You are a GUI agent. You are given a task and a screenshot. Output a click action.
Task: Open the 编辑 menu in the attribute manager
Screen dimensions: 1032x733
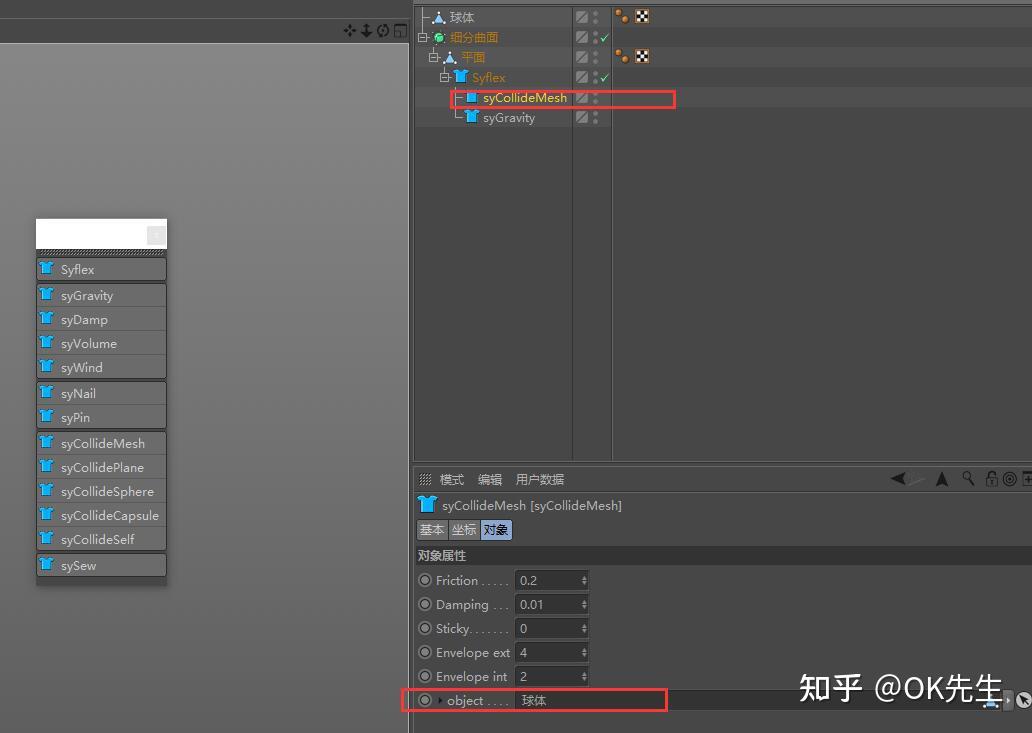[x=490, y=479]
